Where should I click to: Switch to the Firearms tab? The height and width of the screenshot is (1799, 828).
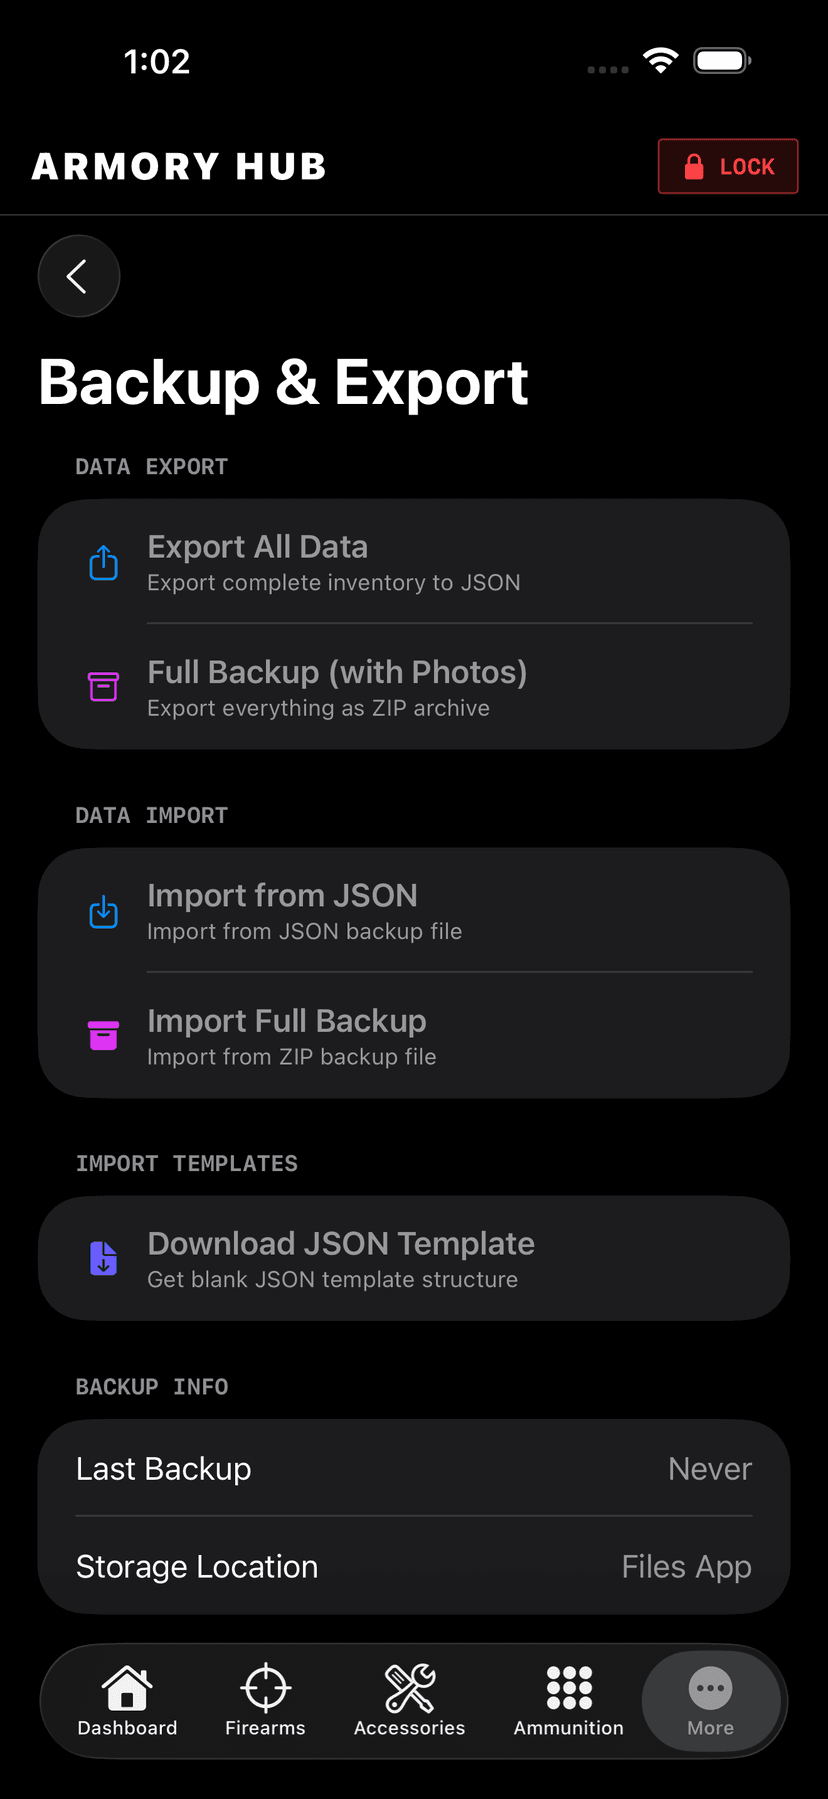point(265,1701)
